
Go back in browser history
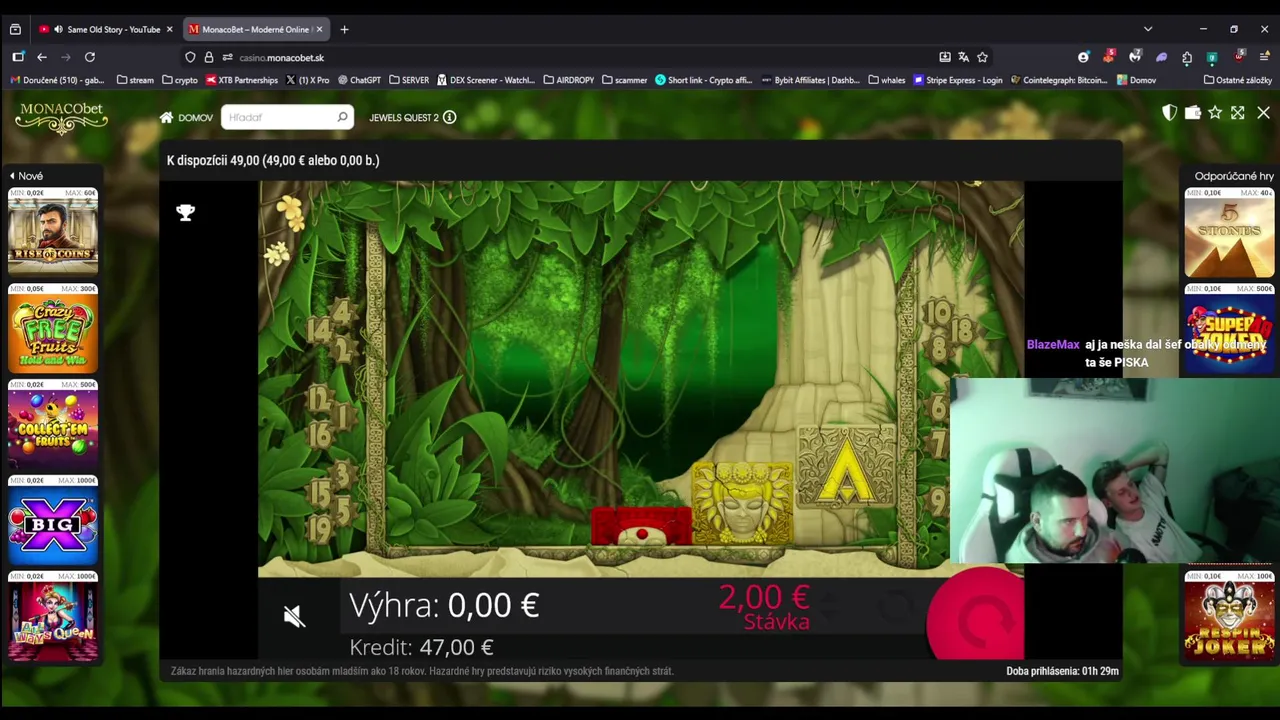pyautogui.click(x=42, y=57)
